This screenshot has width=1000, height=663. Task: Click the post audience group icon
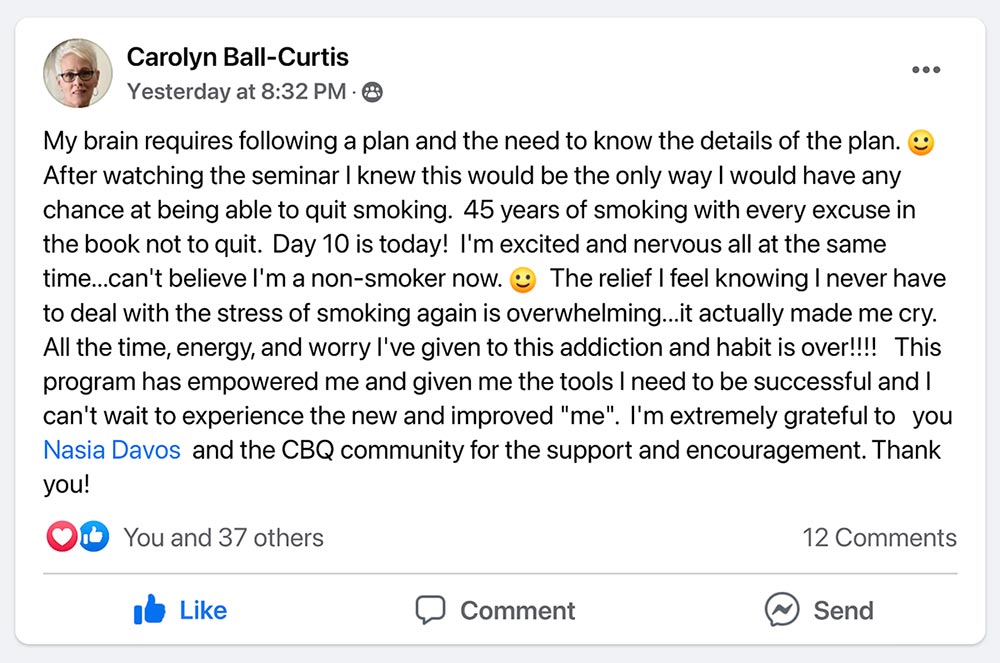(373, 93)
